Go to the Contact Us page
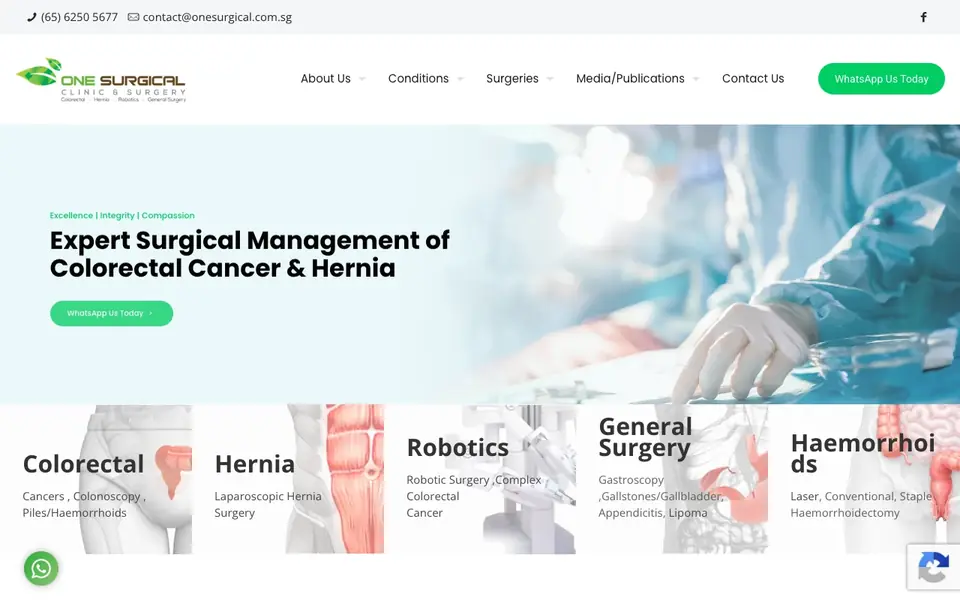Viewport: 960px width, 600px height. (752, 78)
